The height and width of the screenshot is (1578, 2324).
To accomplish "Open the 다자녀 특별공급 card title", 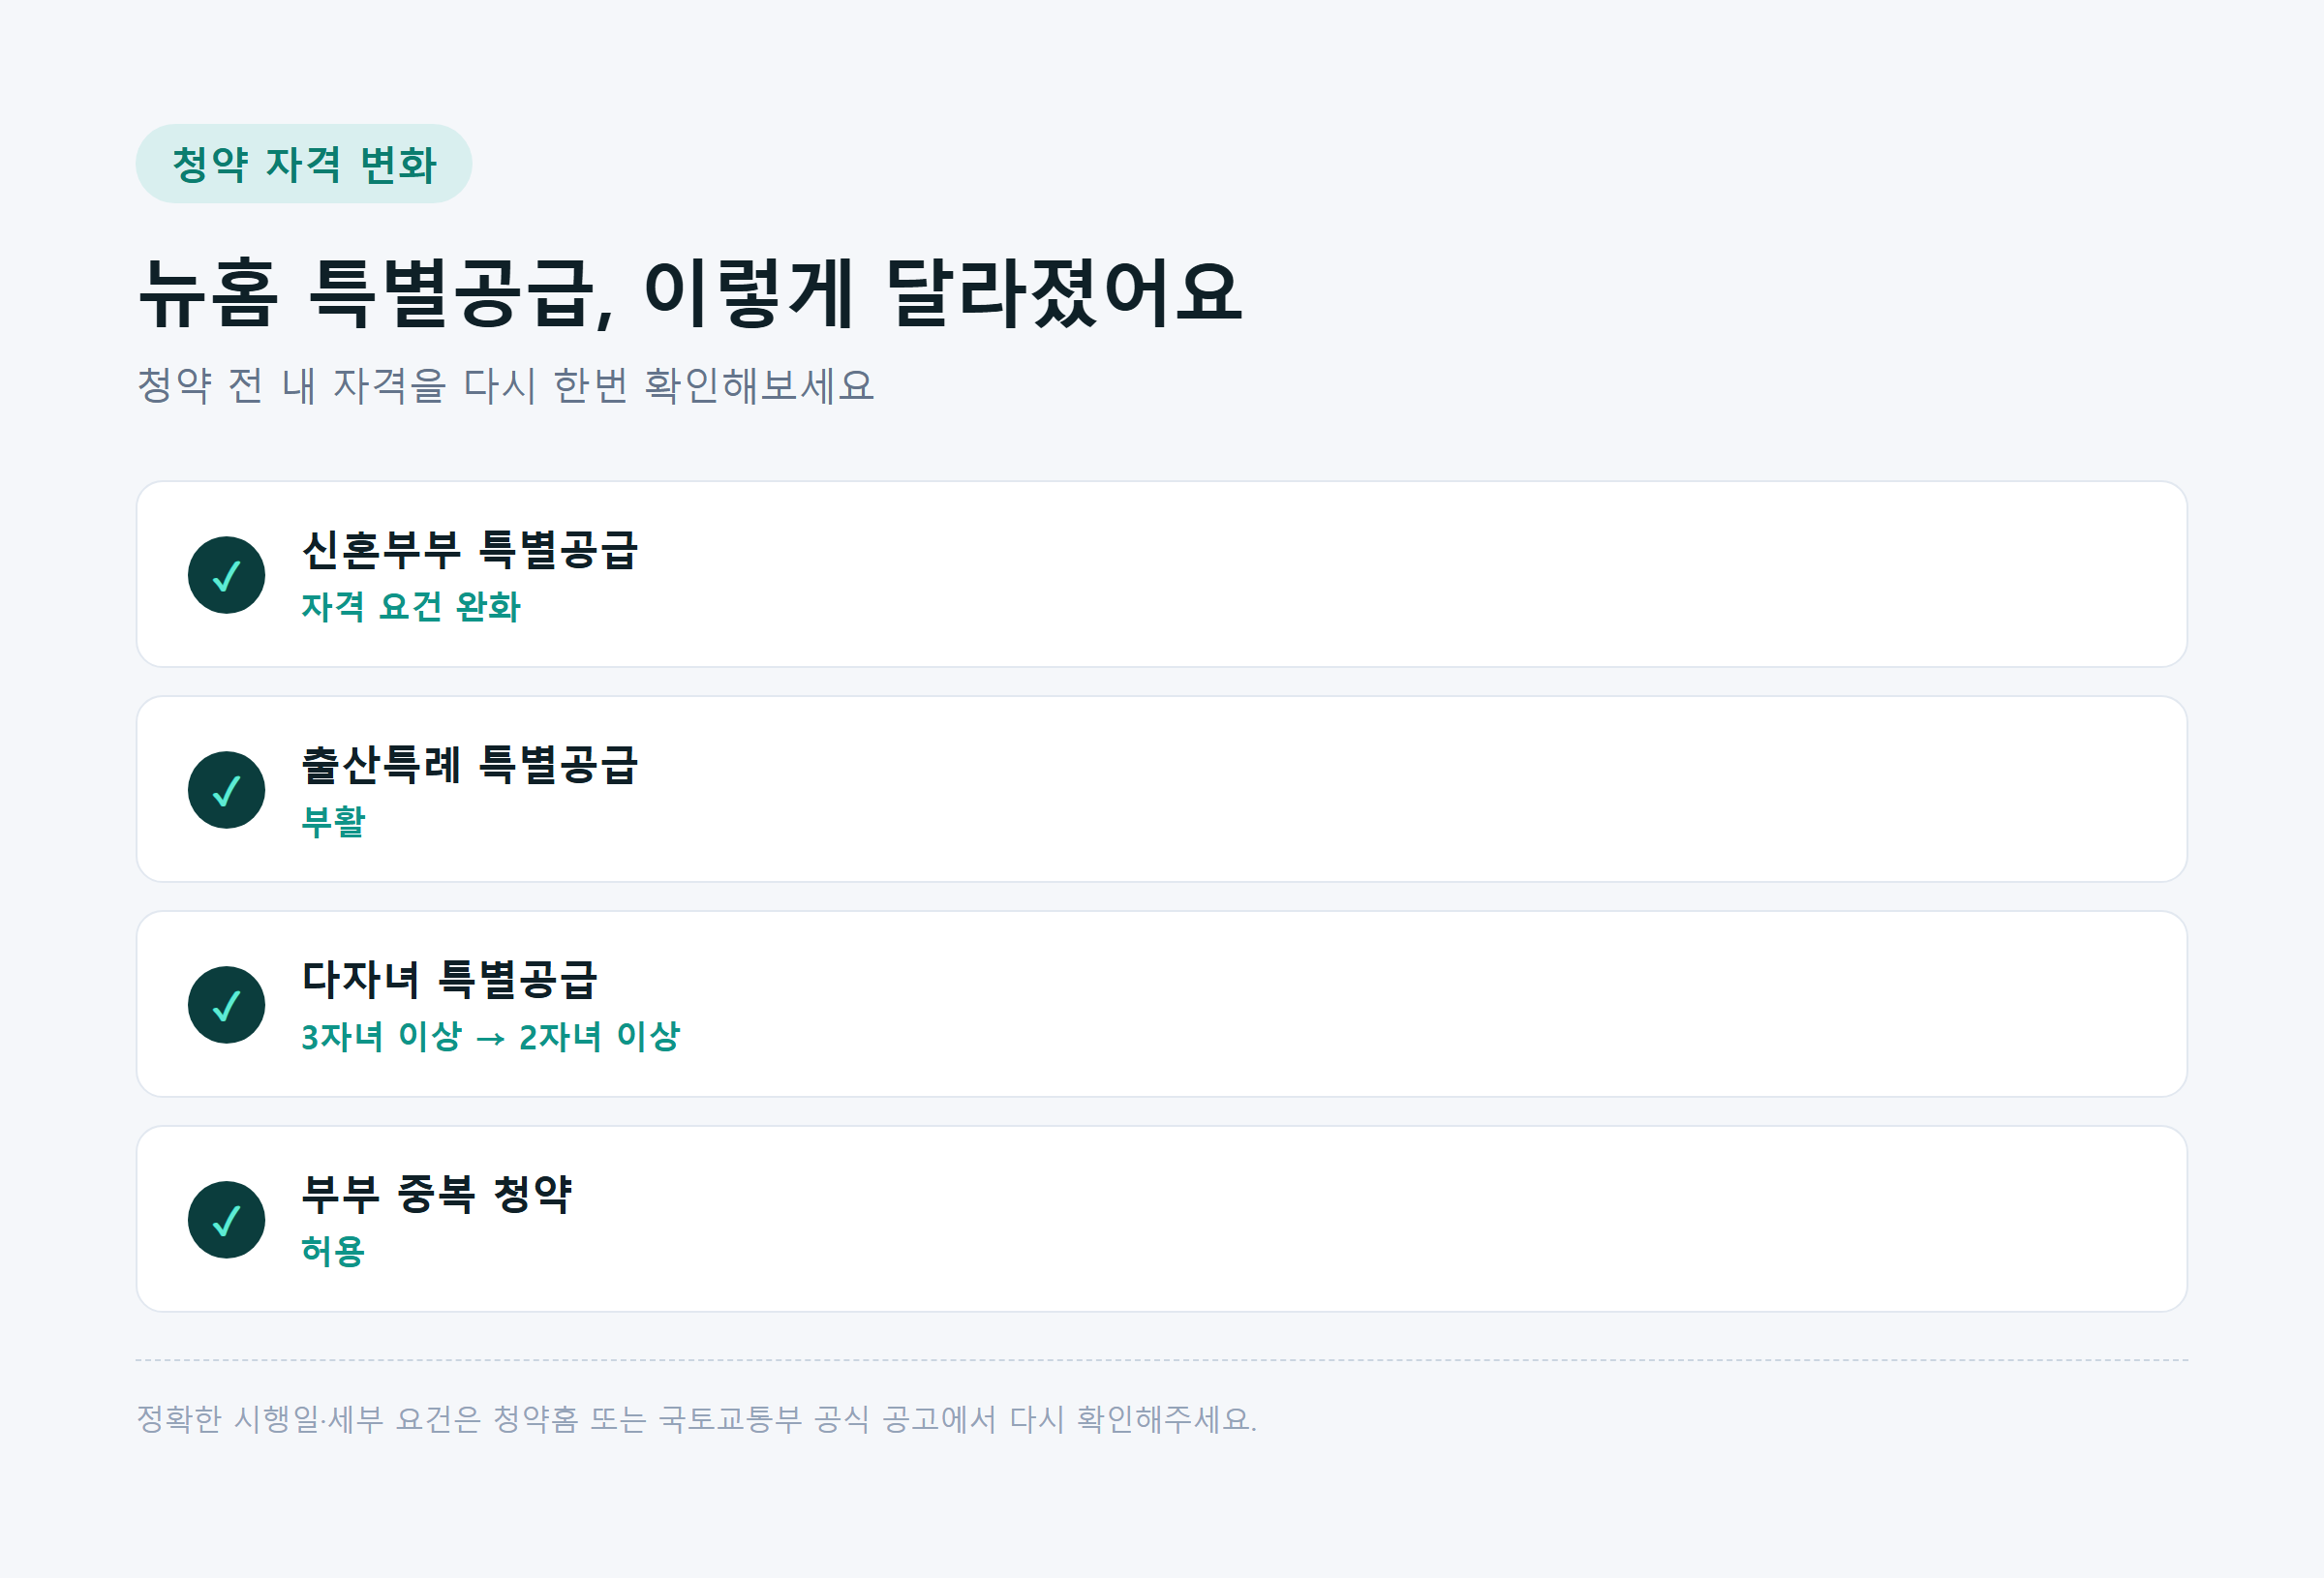I will (449, 979).
